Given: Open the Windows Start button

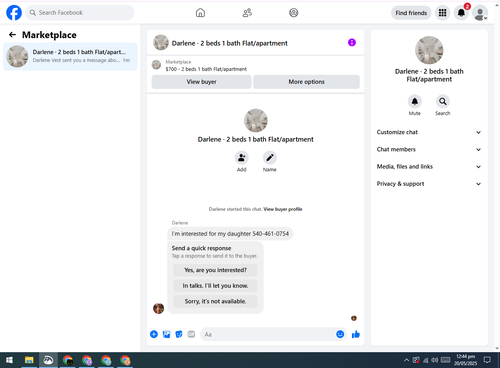Looking at the screenshot, I should [x=9, y=360].
